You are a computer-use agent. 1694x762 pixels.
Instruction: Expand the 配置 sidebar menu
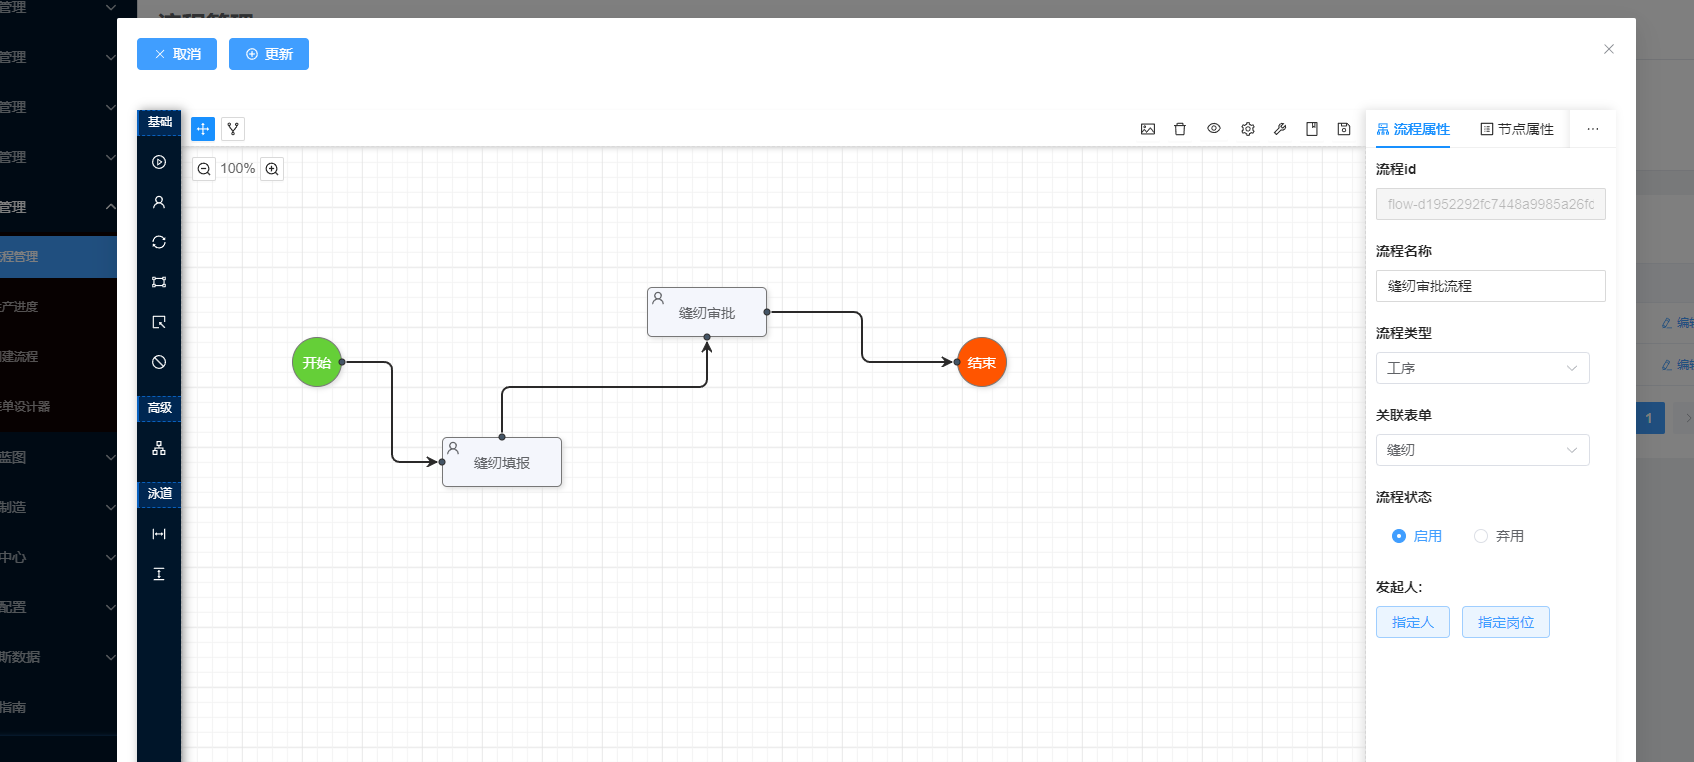[x=58, y=607]
